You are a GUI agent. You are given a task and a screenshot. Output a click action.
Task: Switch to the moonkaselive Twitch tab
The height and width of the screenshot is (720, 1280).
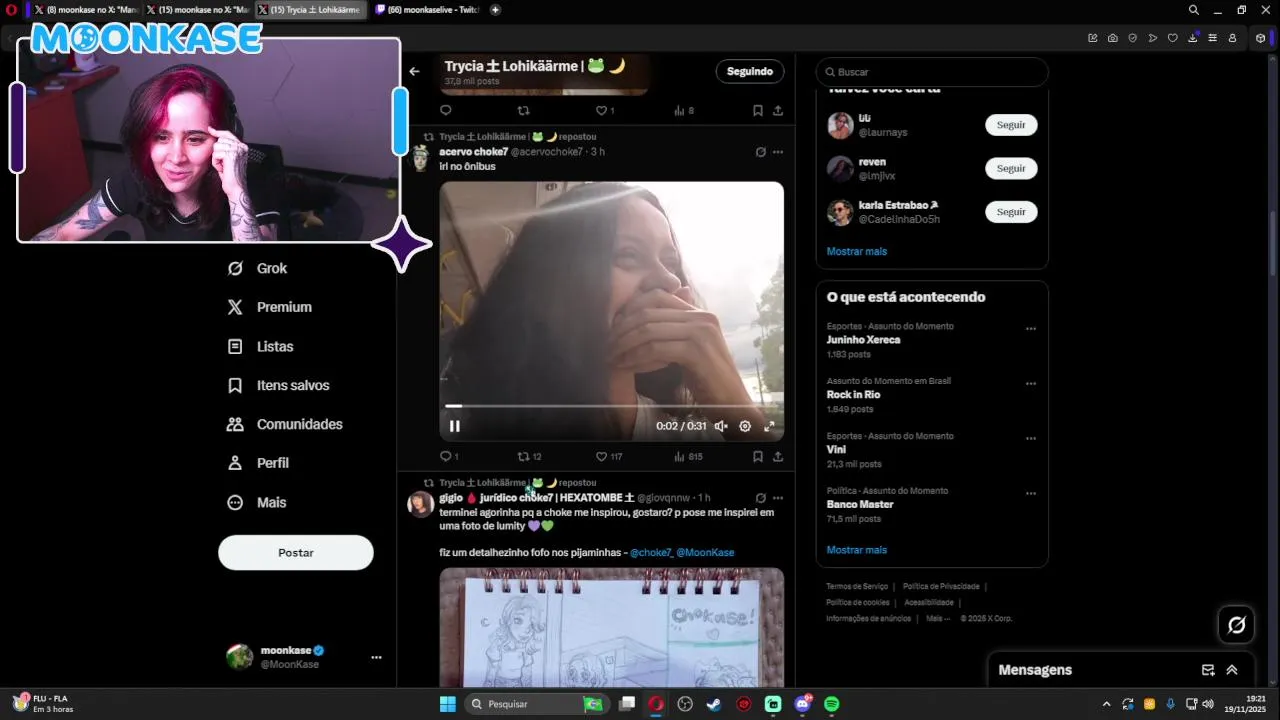tap(427, 10)
